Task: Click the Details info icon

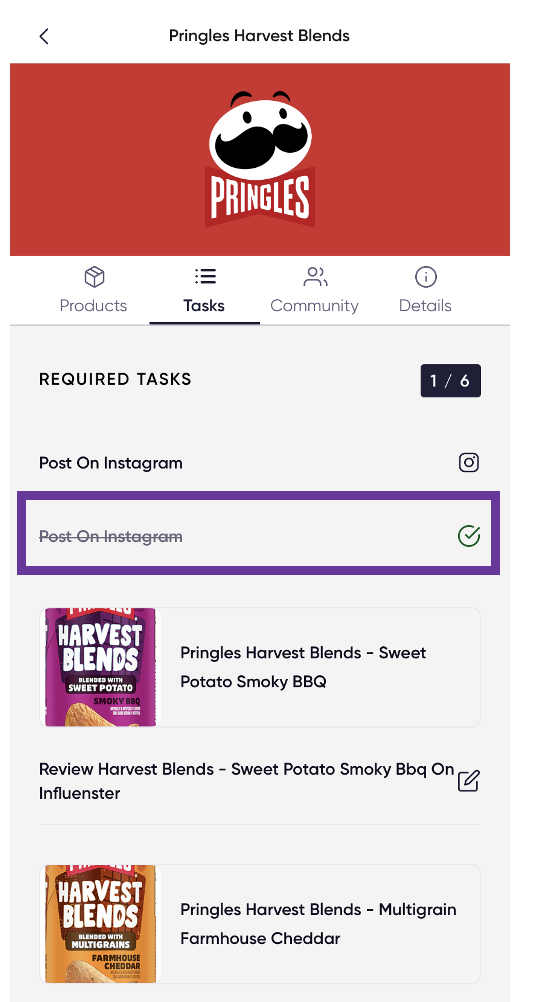Action: 426,277
